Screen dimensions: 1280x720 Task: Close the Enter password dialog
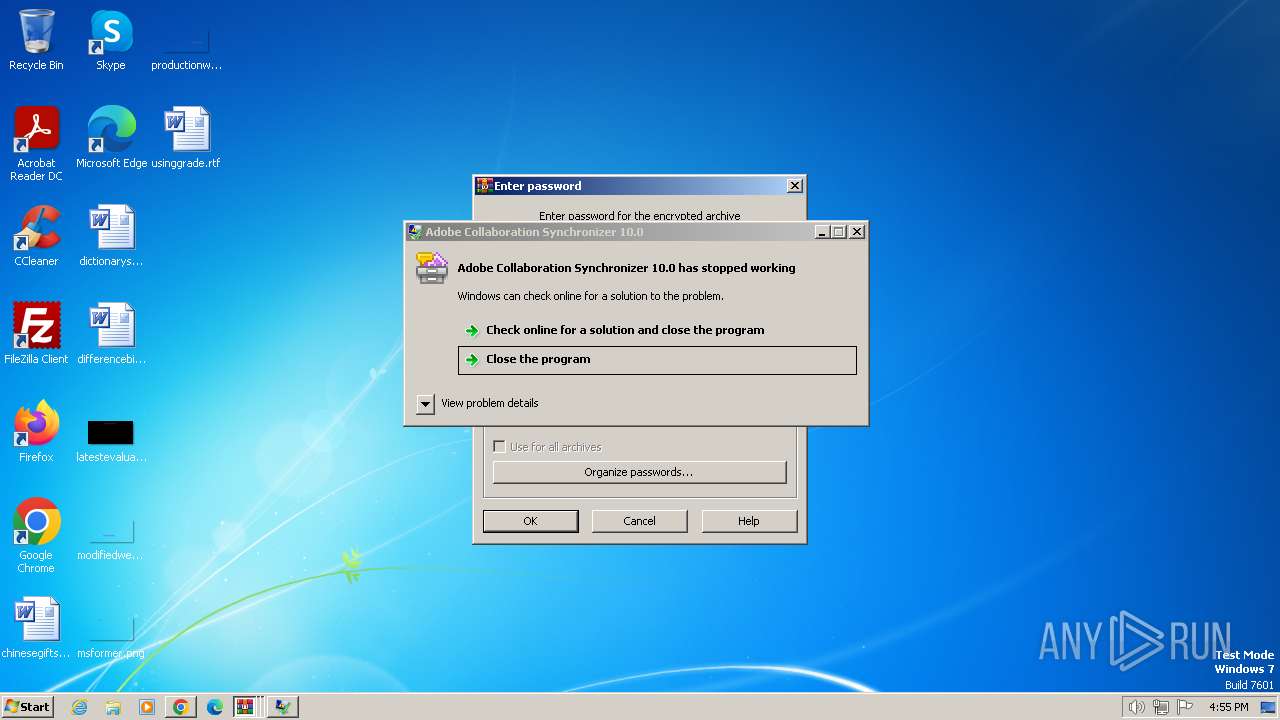[794, 186]
